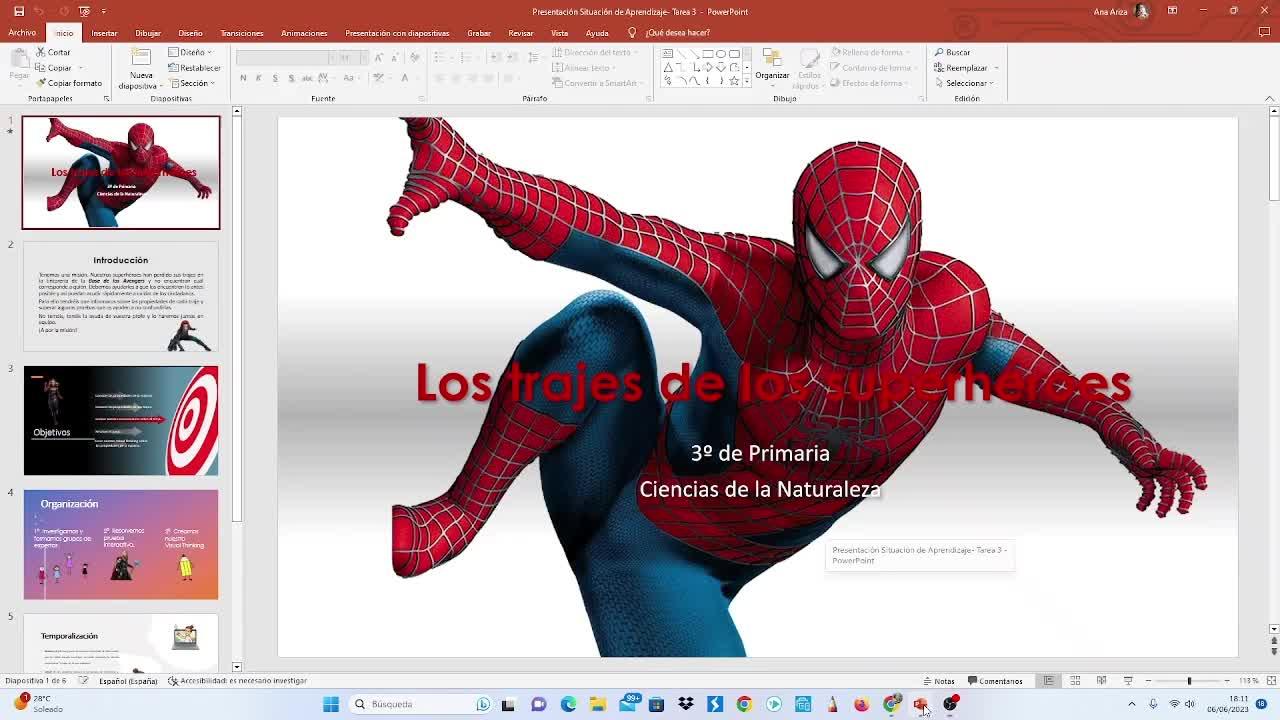
Task: Open the Organizar arrange tool
Action: click(772, 65)
